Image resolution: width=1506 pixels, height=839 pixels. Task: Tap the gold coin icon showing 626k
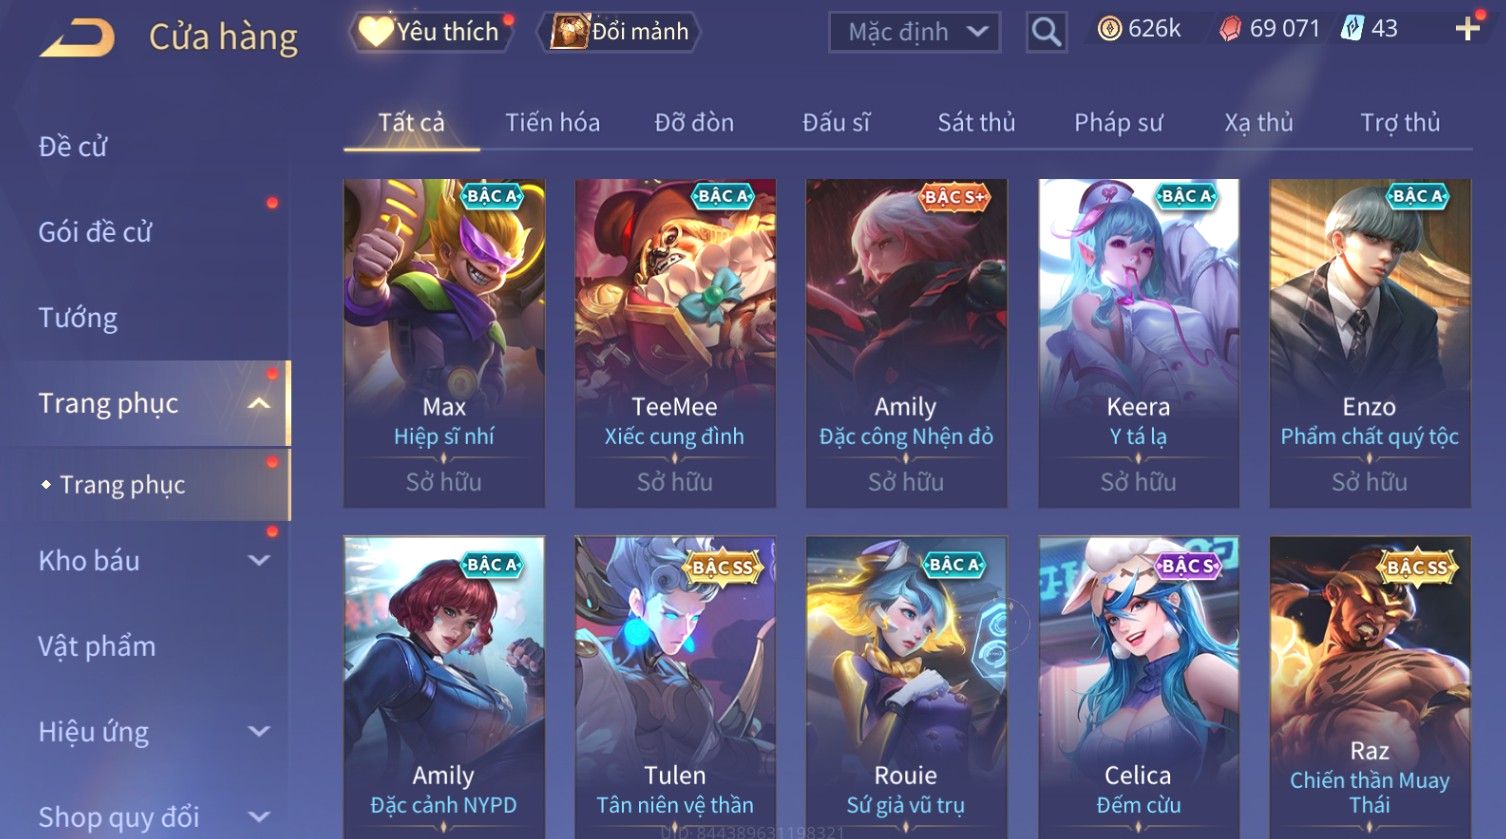click(x=1109, y=29)
